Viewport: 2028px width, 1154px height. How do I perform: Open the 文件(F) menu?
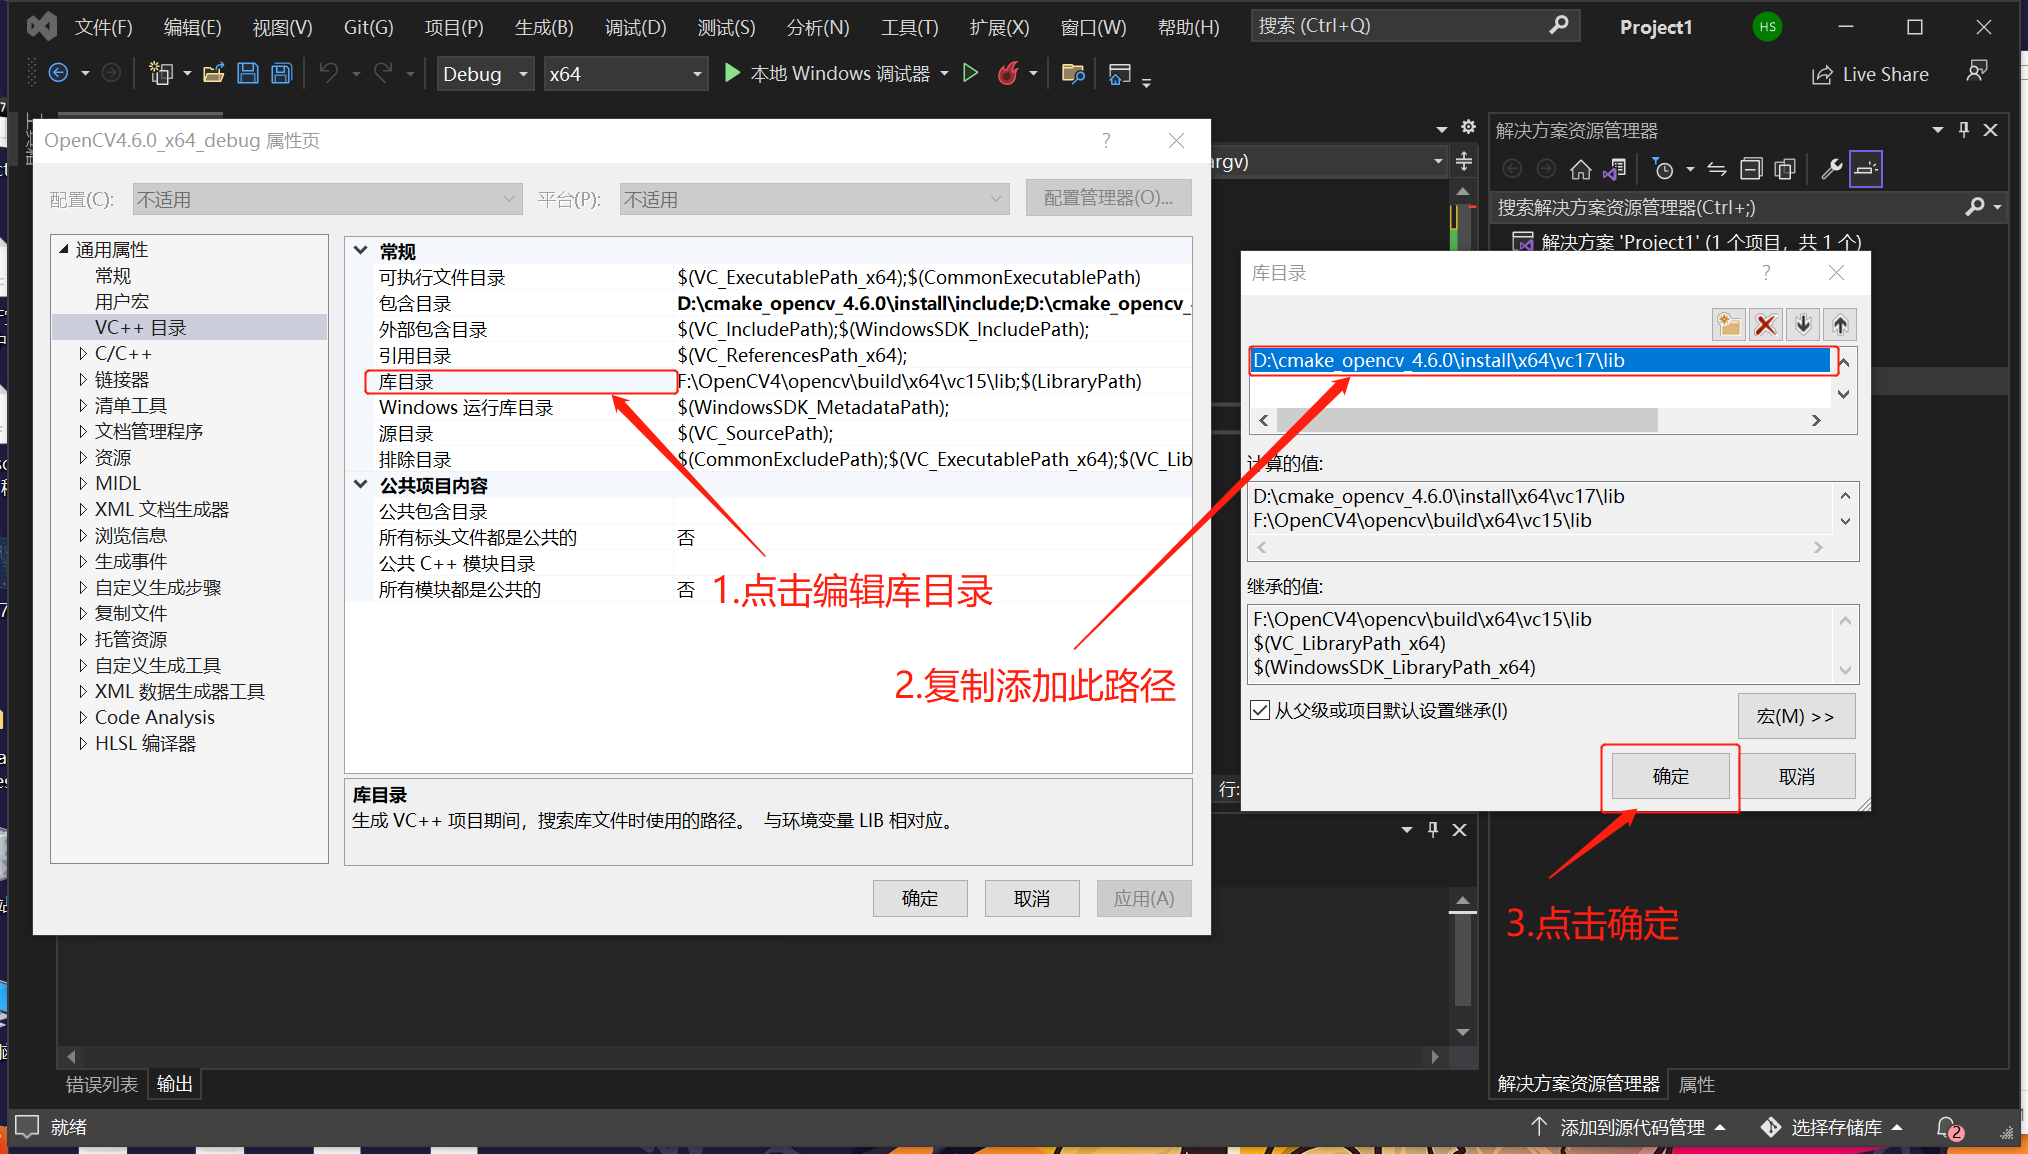pyautogui.click(x=104, y=27)
